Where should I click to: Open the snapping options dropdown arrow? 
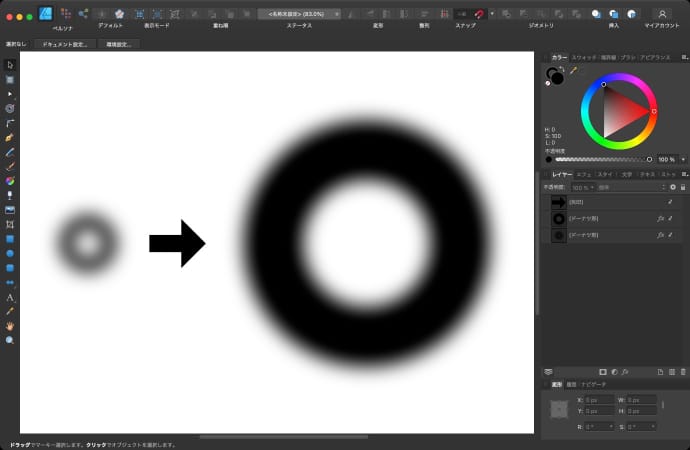click(492, 14)
